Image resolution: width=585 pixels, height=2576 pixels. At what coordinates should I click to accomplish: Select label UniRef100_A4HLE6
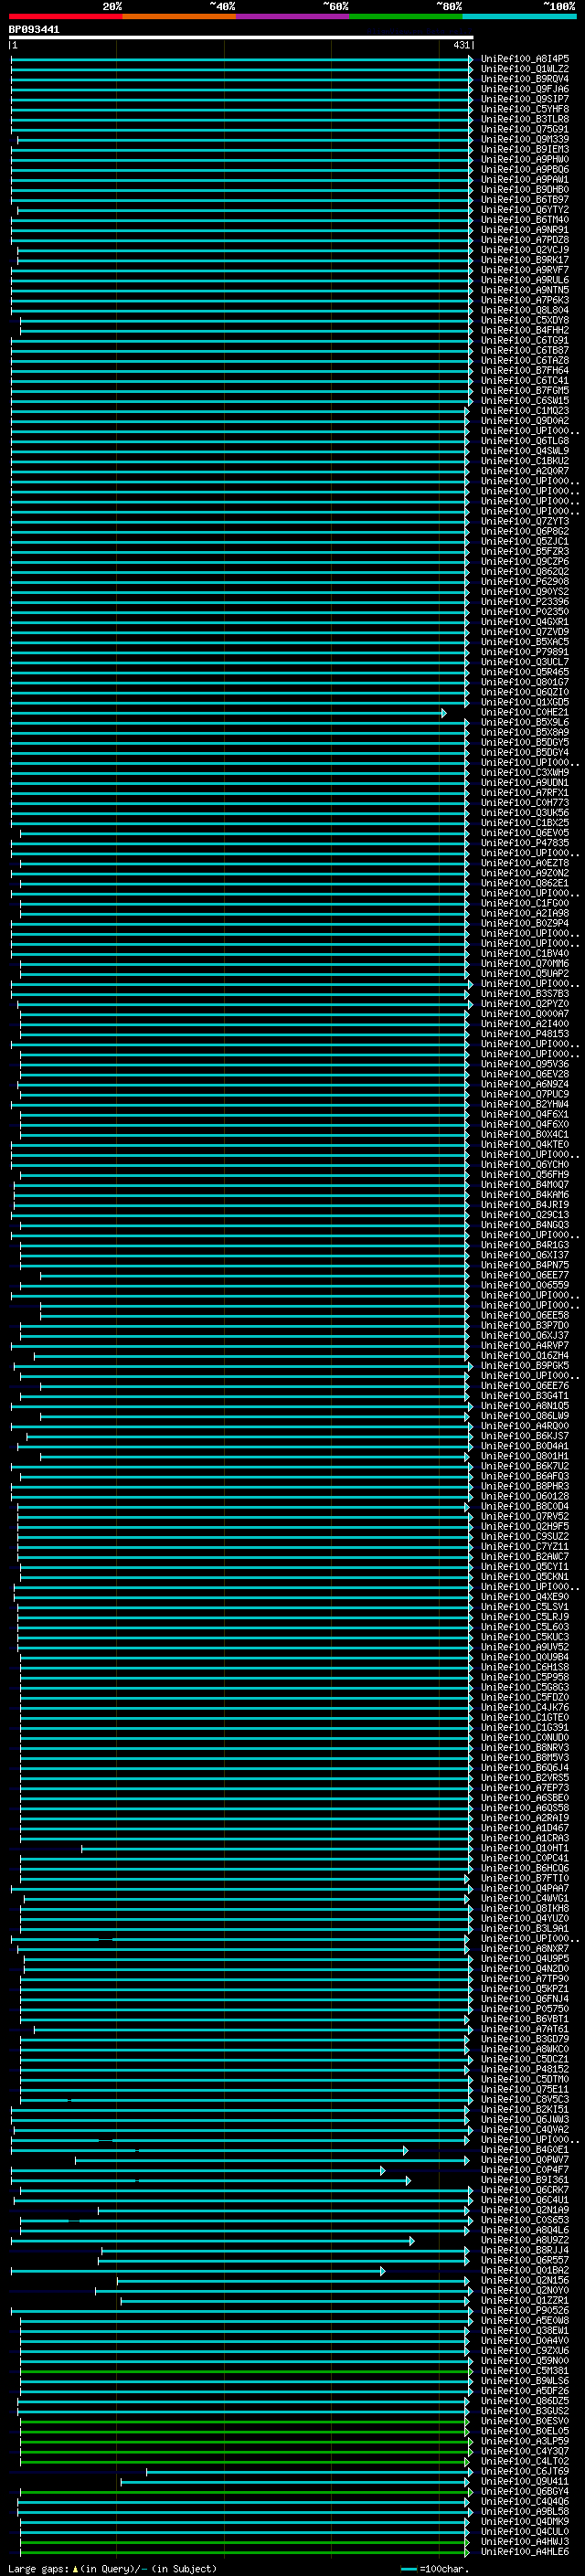(x=524, y=2553)
